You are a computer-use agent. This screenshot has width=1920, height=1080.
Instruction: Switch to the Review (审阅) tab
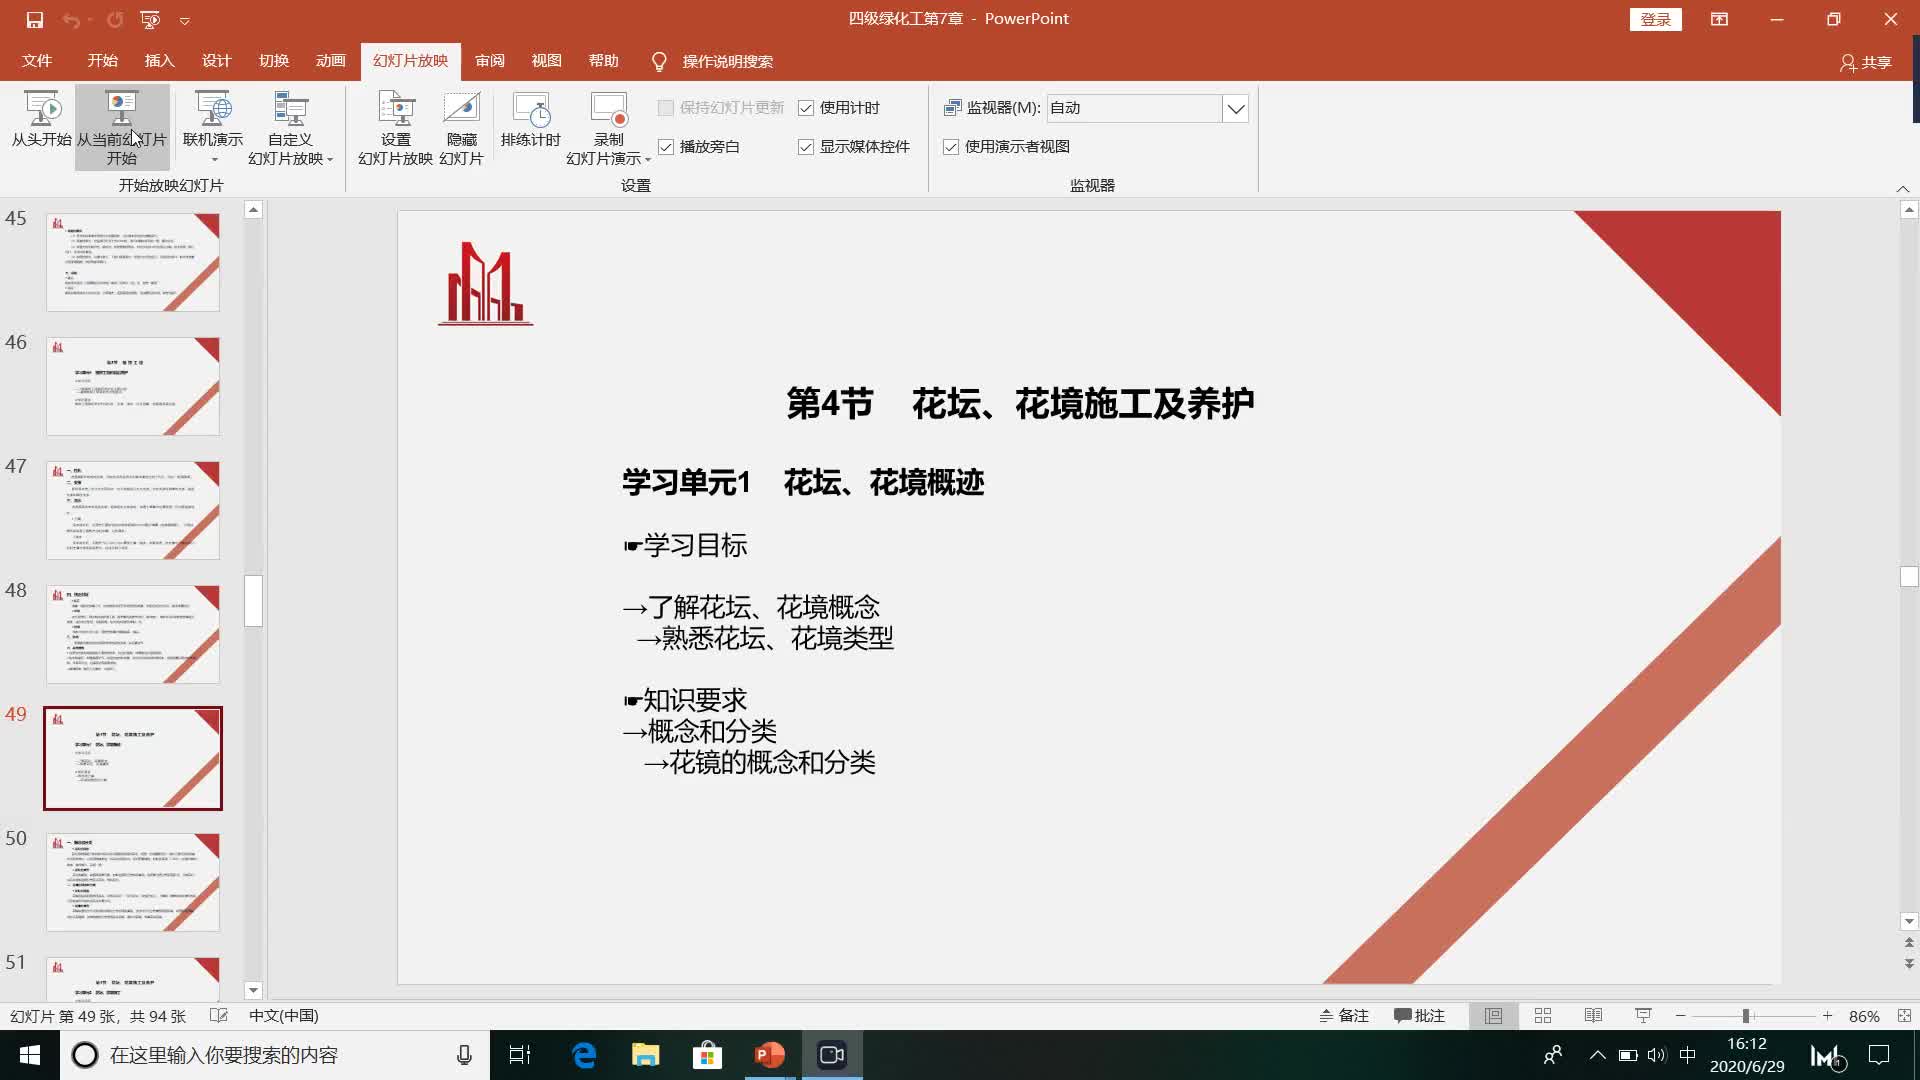point(489,61)
